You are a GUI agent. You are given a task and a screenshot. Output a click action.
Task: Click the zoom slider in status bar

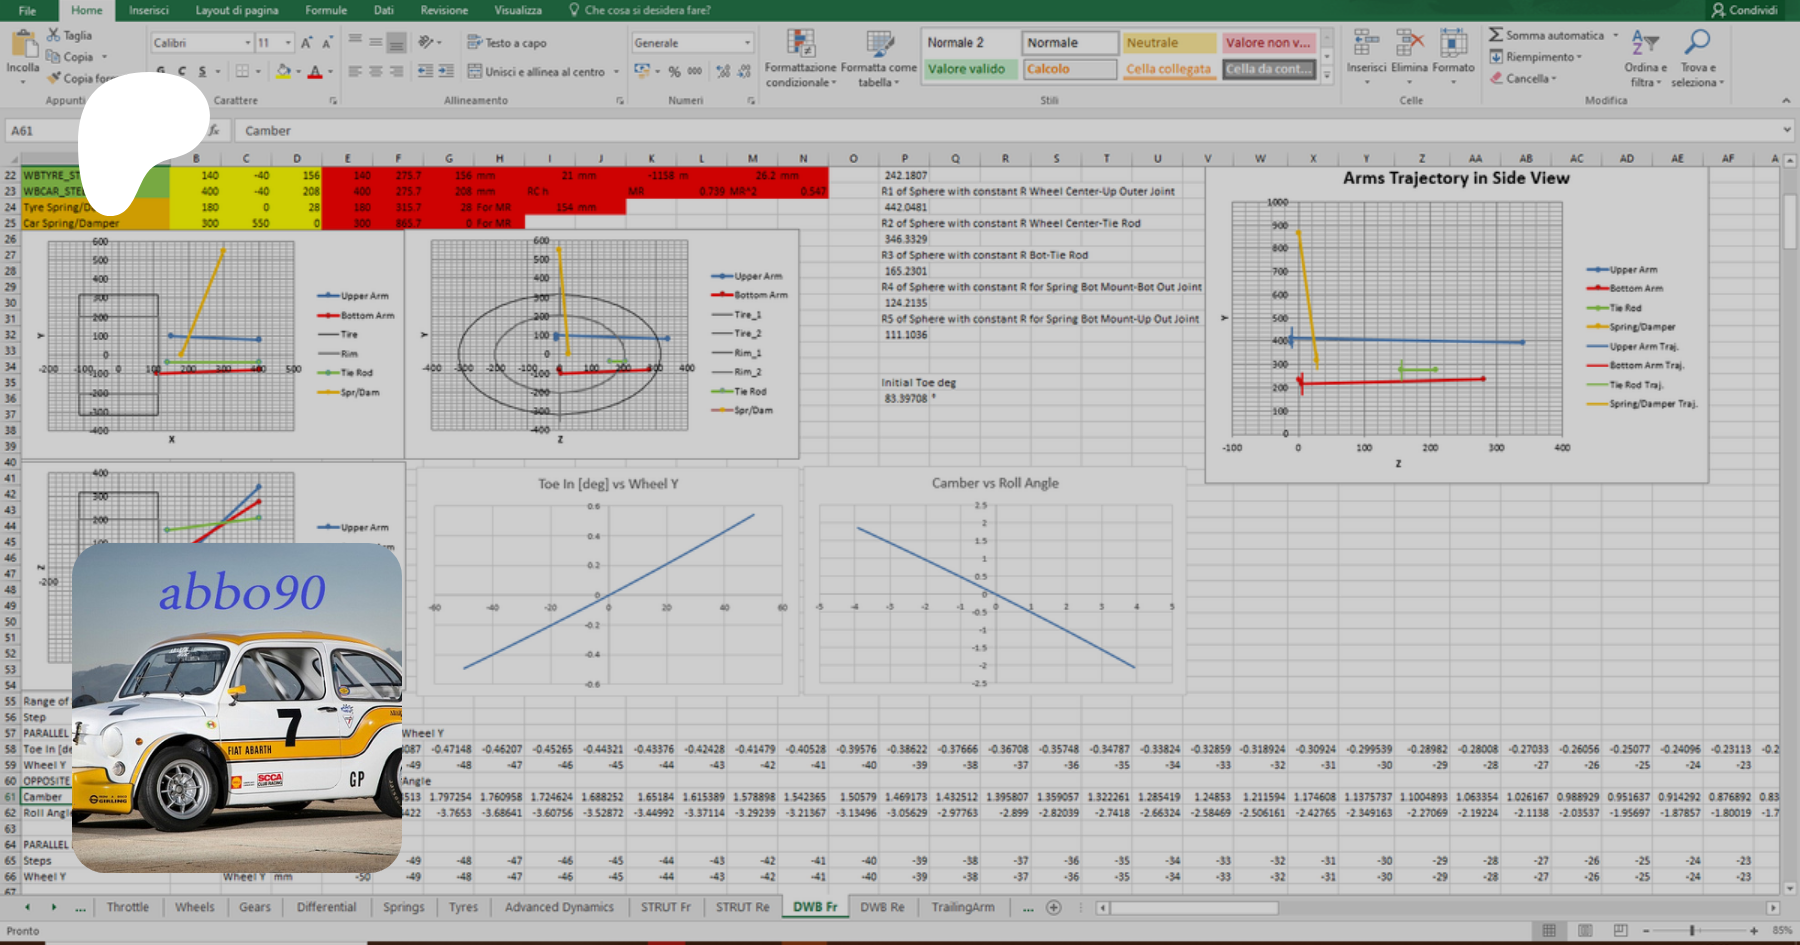tap(1692, 930)
